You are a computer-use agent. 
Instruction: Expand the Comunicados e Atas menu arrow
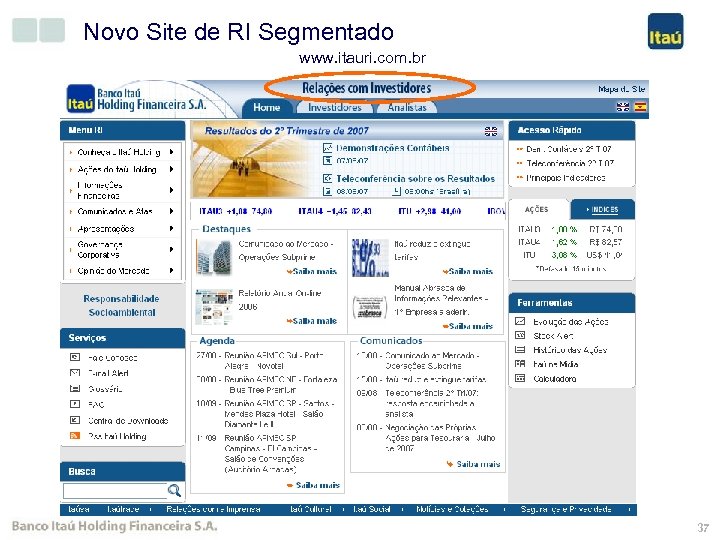pyautogui.click(x=171, y=211)
